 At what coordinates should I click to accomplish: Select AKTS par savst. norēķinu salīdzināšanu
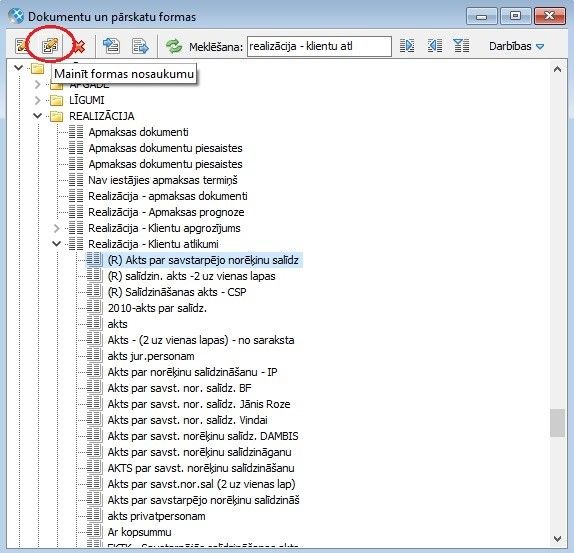pos(201,468)
